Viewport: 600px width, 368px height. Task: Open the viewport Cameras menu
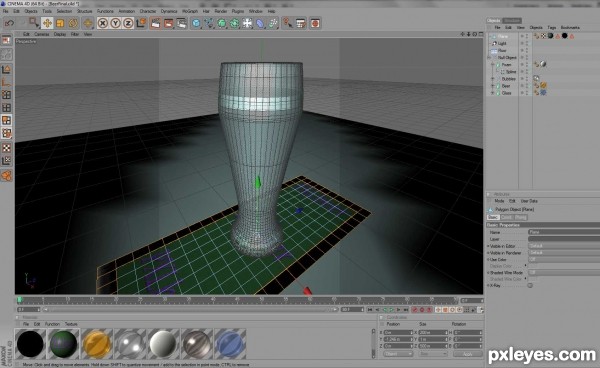[42, 34]
